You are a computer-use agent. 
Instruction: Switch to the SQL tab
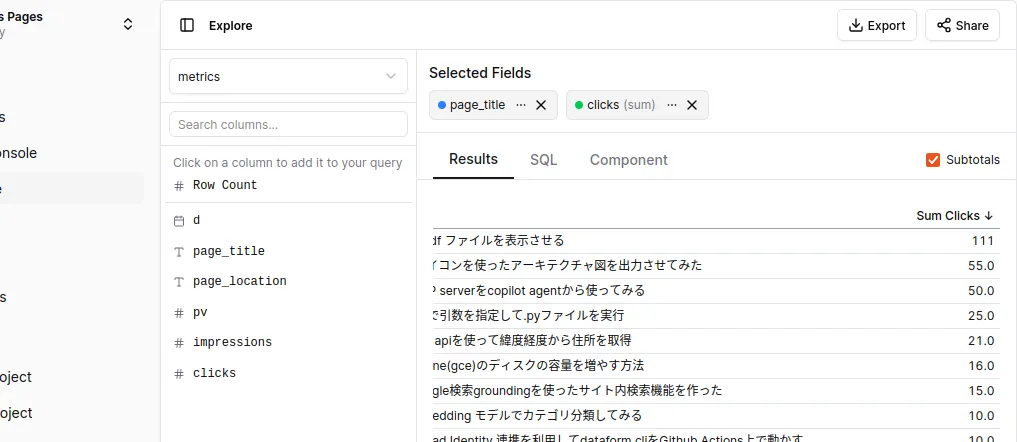(544, 160)
